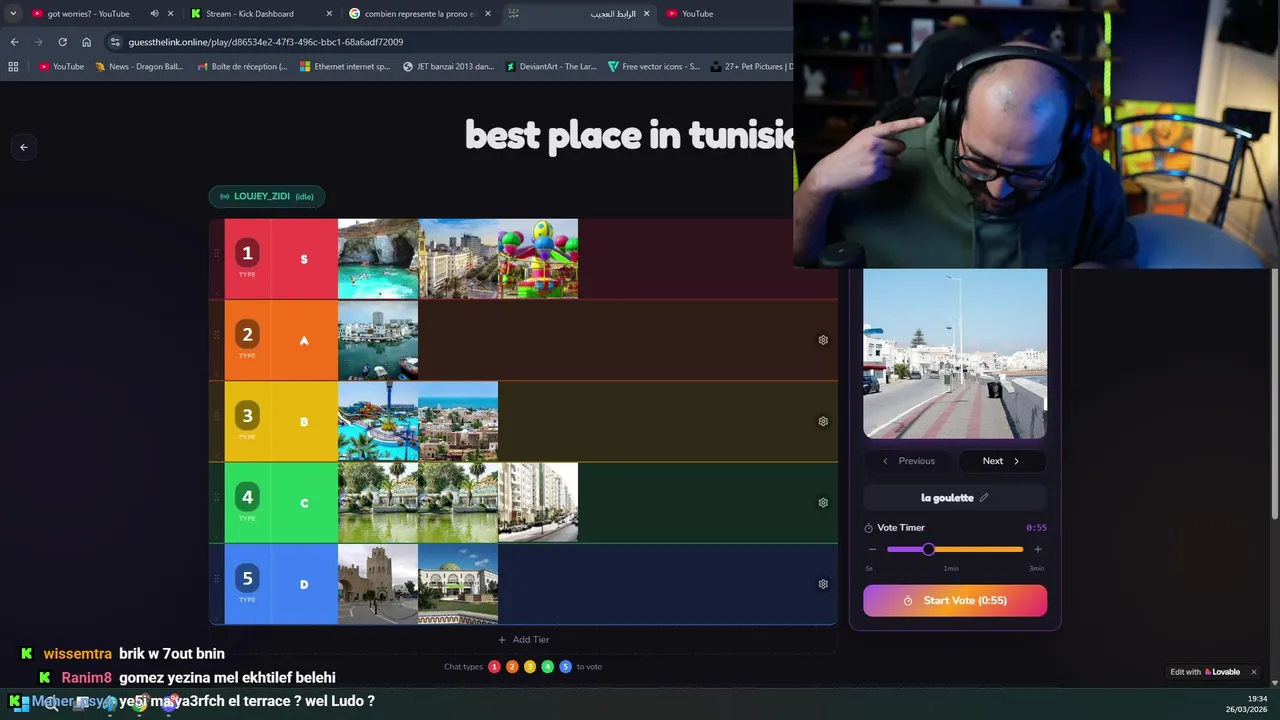Click the Previous item button

click(908, 461)
